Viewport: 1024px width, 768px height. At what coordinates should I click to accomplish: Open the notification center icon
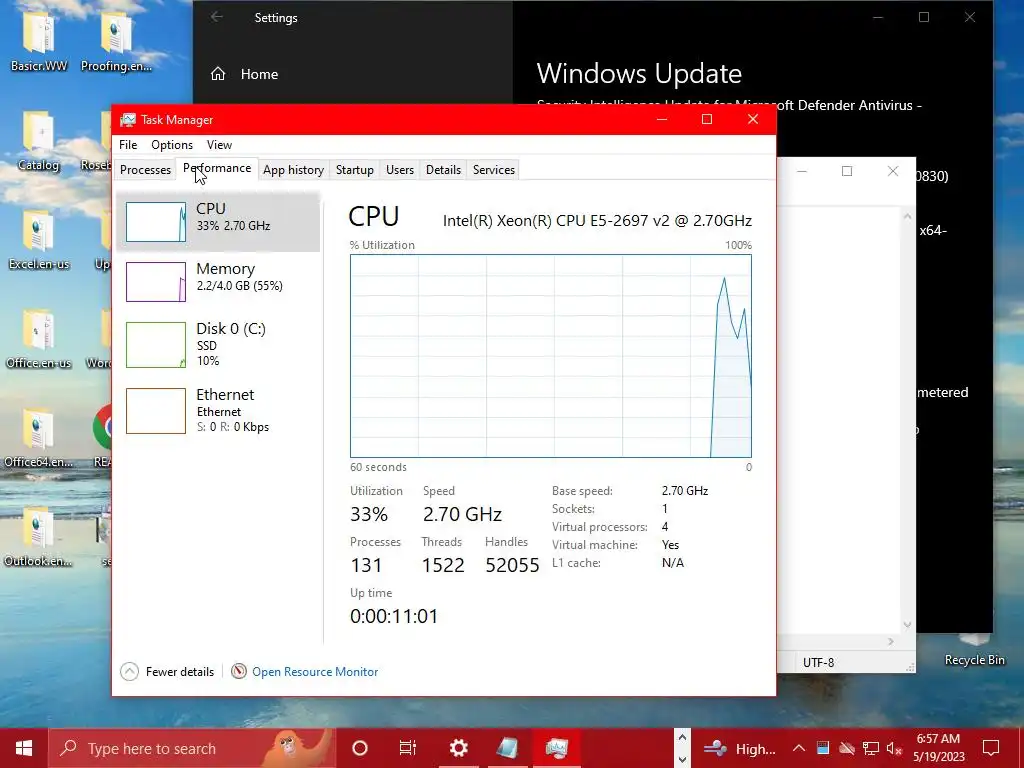pyautogui.click(x=991, y=748)
